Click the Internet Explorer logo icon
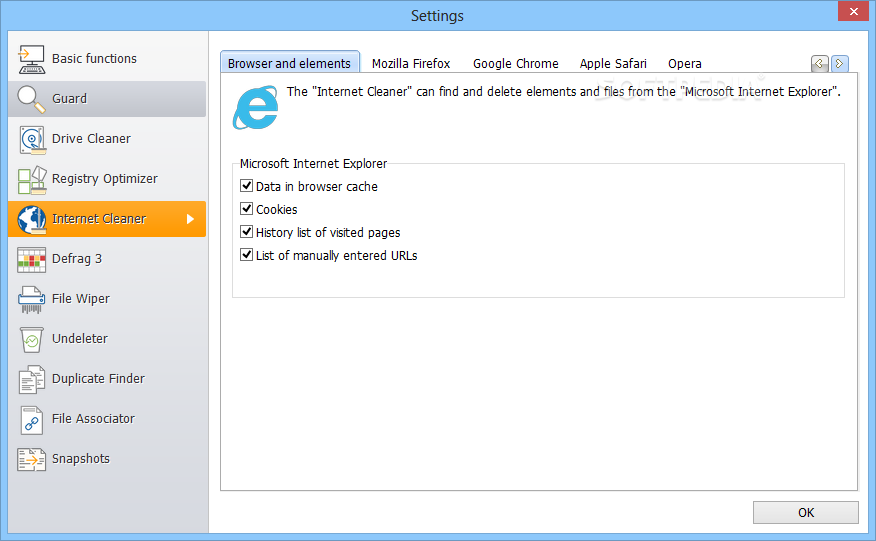The width and height of the screenshot is (876, 541). (x=255, y=107)
